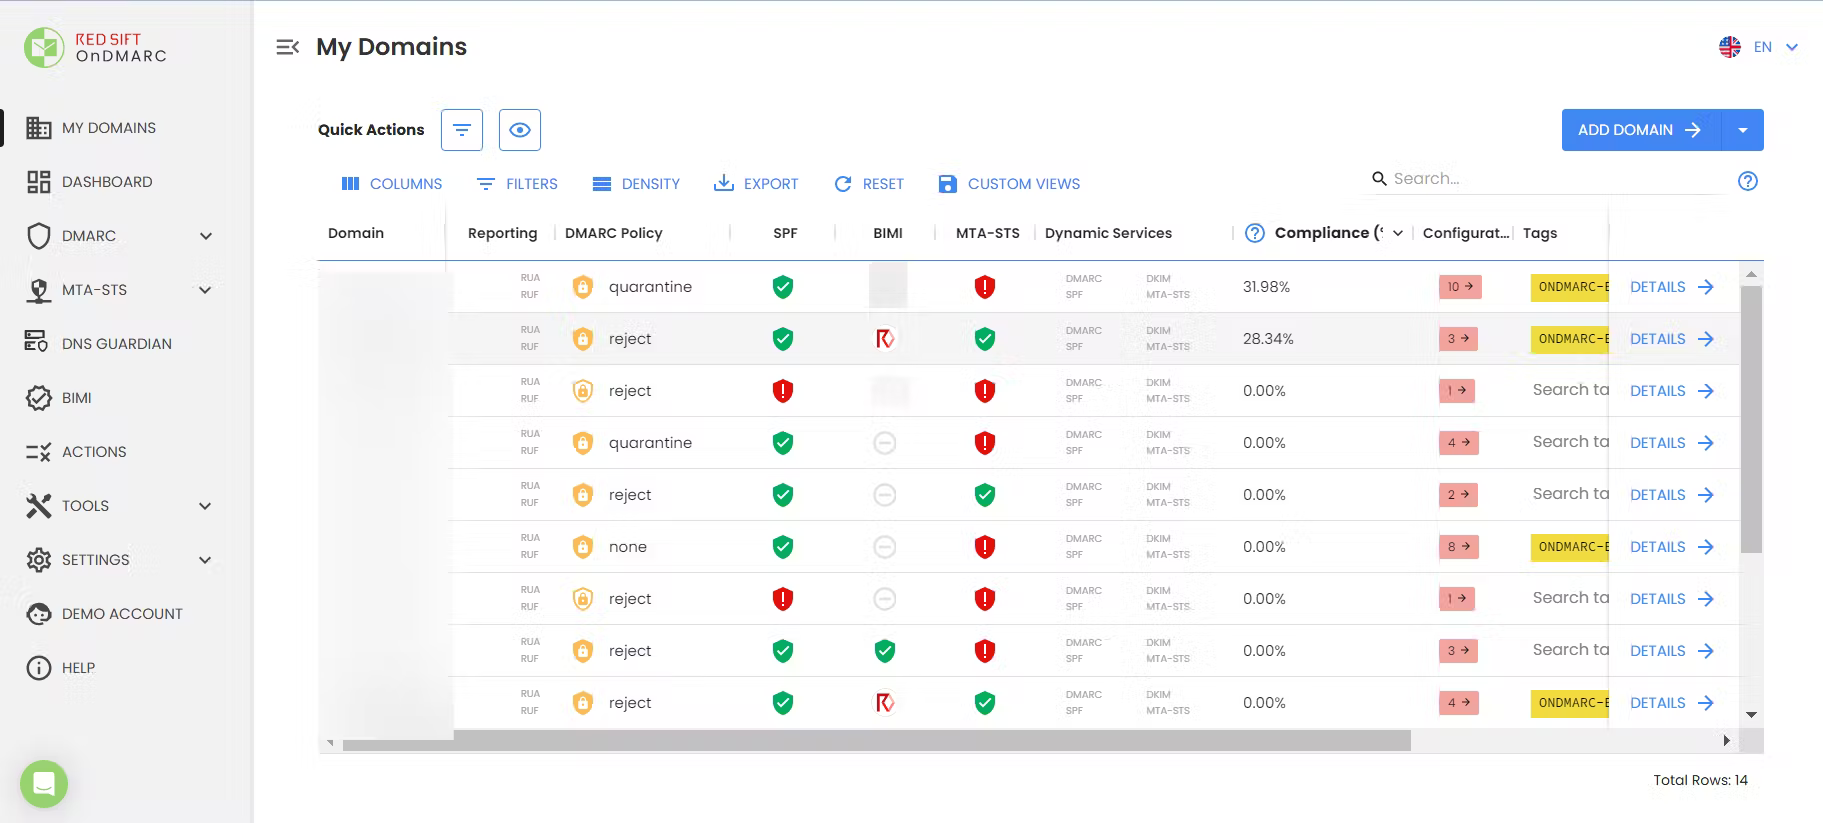
Task: Open the chat support widget
Action: click(44, 784)
